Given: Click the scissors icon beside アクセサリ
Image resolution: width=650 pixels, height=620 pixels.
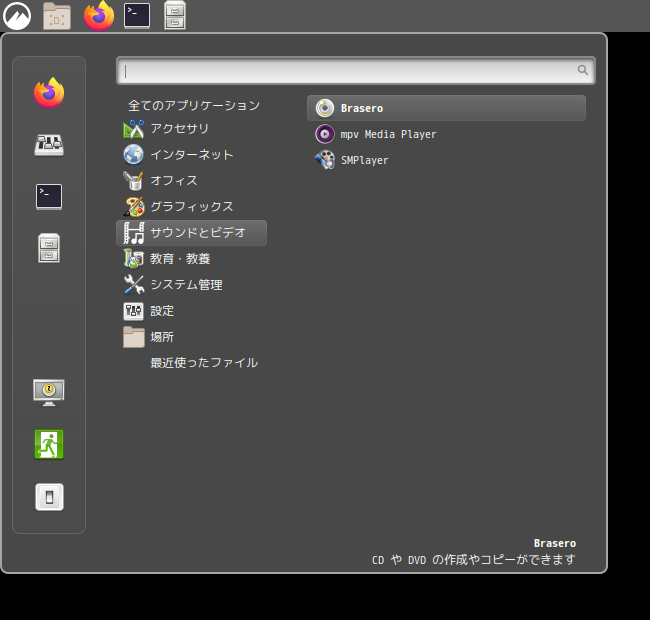Looking at the screenshot, I should tap(133, 129).
